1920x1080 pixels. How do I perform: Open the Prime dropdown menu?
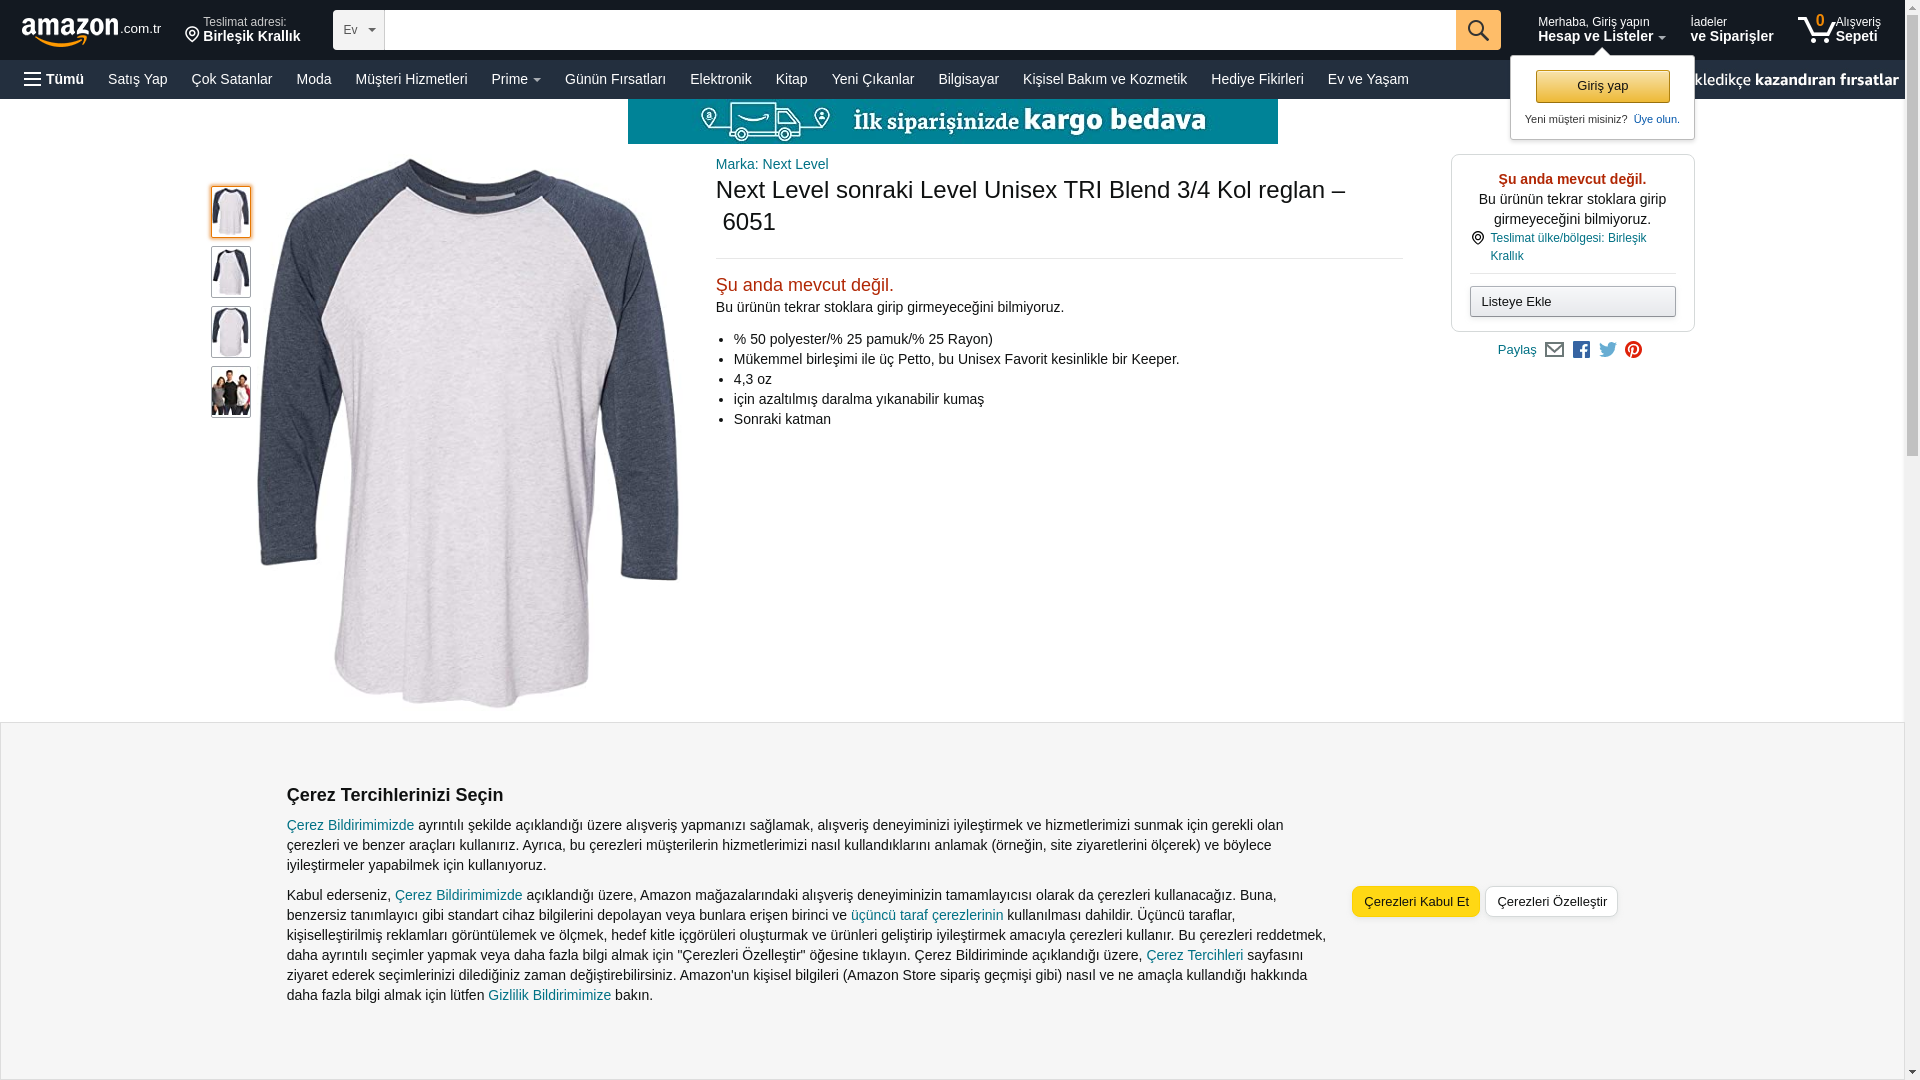(x=516, y=79)
